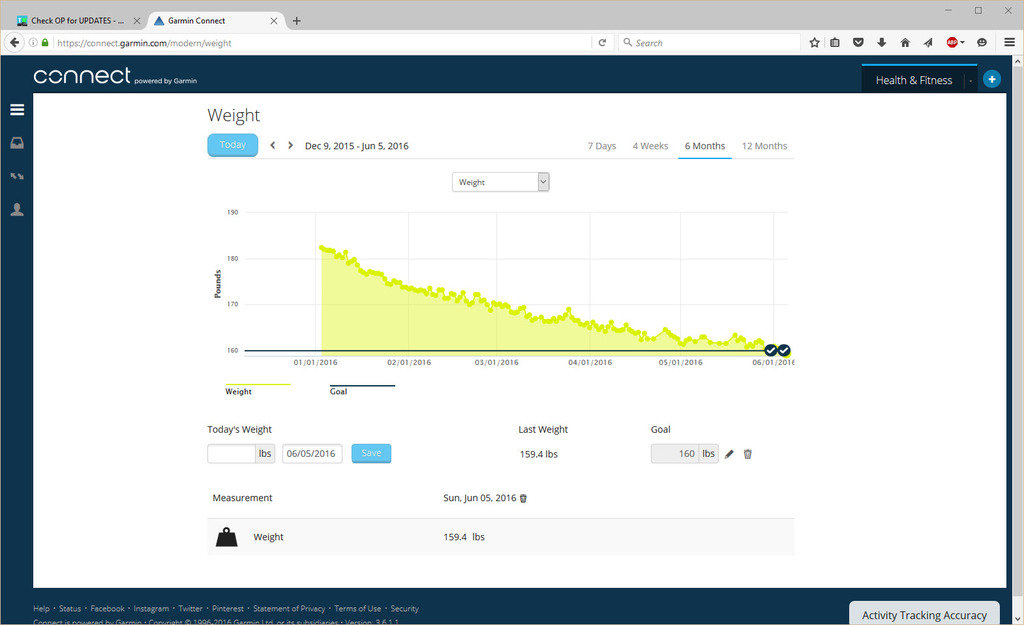Open the Activity Tracking Accuracy panel
The height and width of the screenshot is (625, 1024).
coord(924,615)
